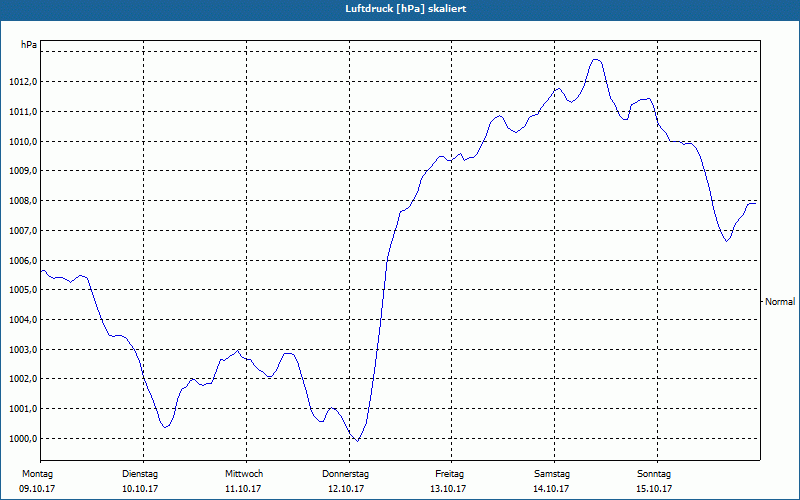Click the 'Mittwoch' day label
Viewport: 800px width, 500px height.
click(x=244, y=474)
